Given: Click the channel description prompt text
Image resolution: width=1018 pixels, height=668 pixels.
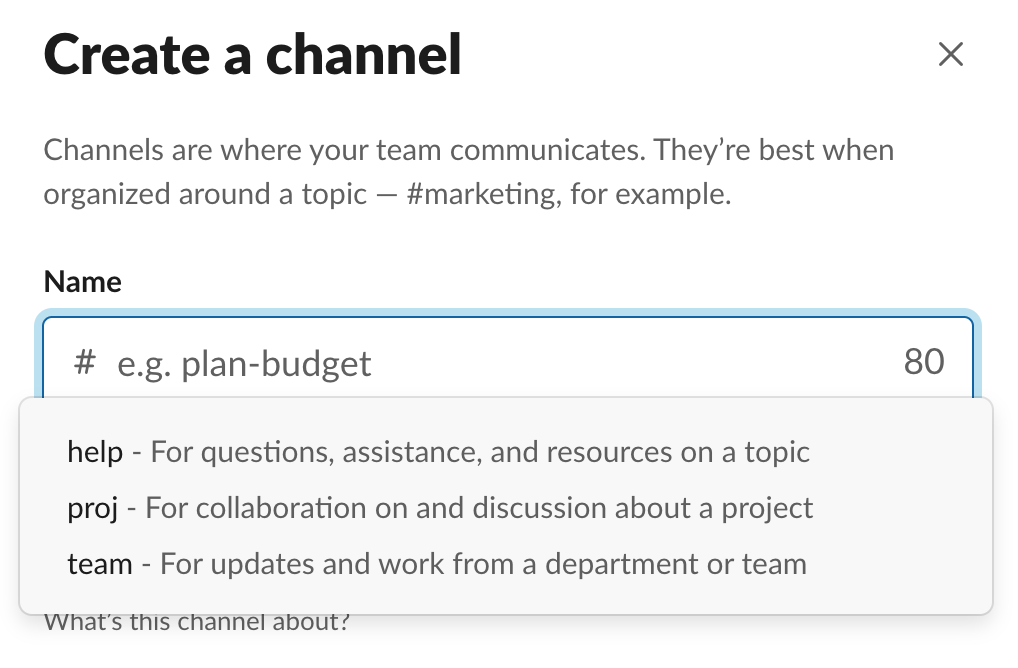Looking at the screenshot, I should (x=200, y=620).
